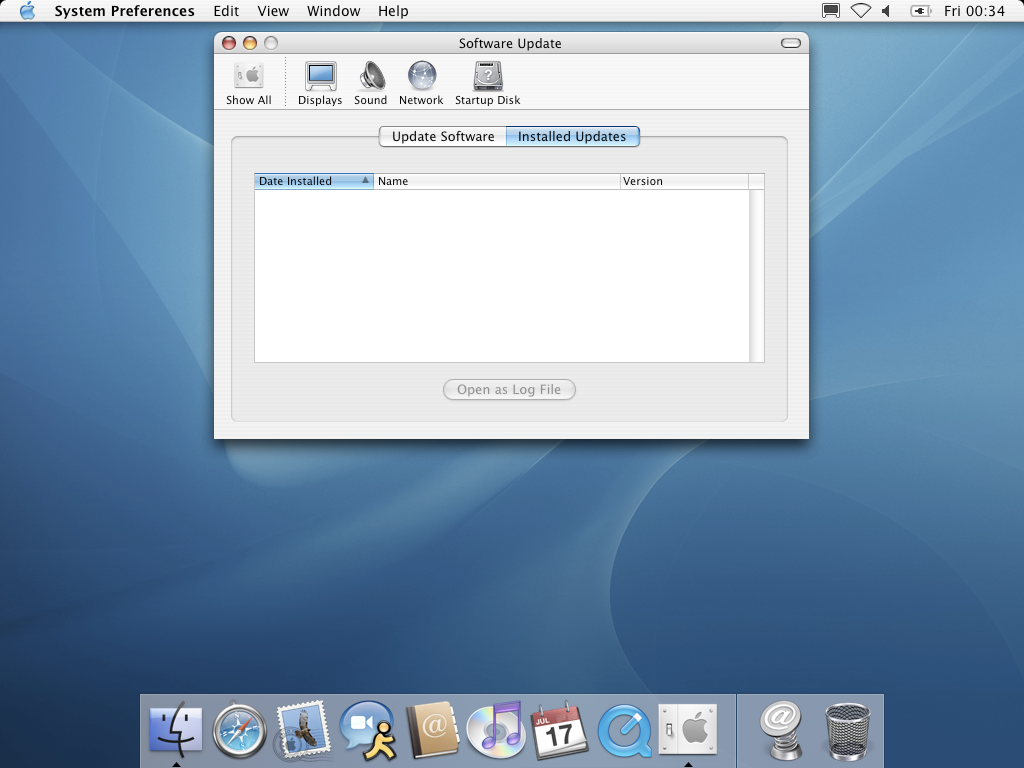The image size is (1024, 768).
Task: Select the Installed Updates tab
Action: click(572, 136)
